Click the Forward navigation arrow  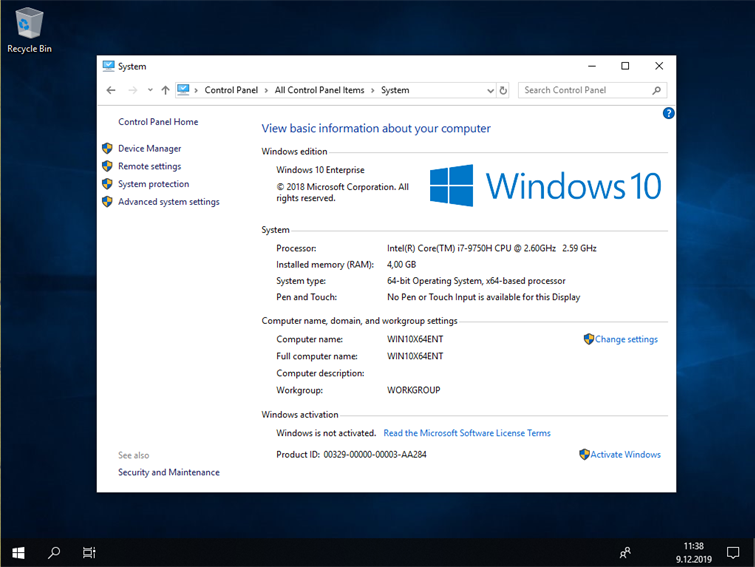[x=133, y=90]
